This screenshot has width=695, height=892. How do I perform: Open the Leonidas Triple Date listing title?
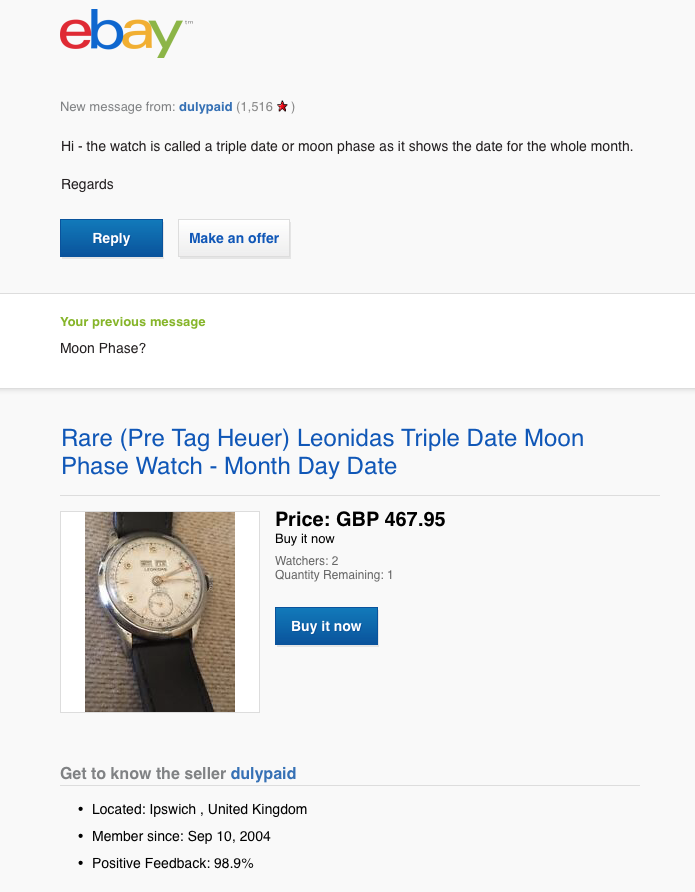click(322, 452)
